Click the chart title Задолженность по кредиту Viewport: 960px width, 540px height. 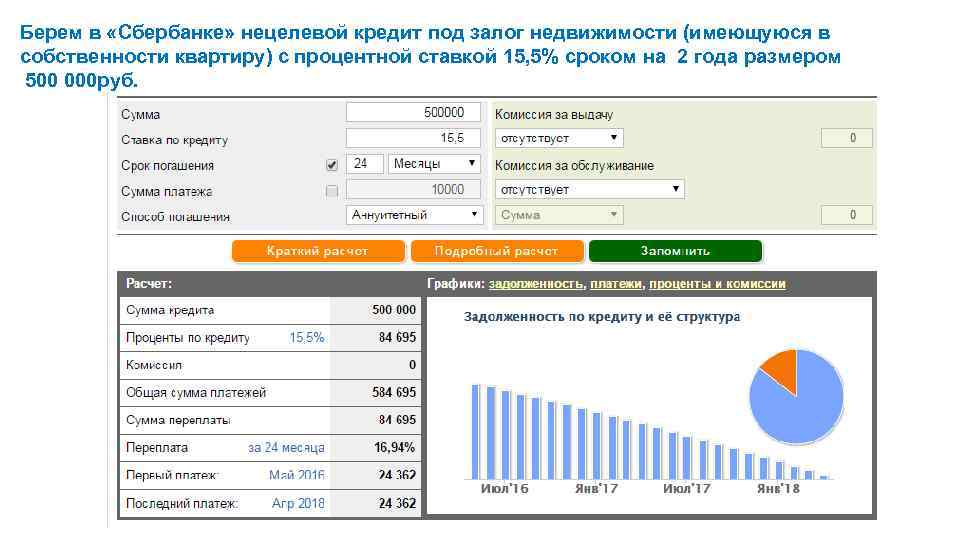[x=602, y=317]
